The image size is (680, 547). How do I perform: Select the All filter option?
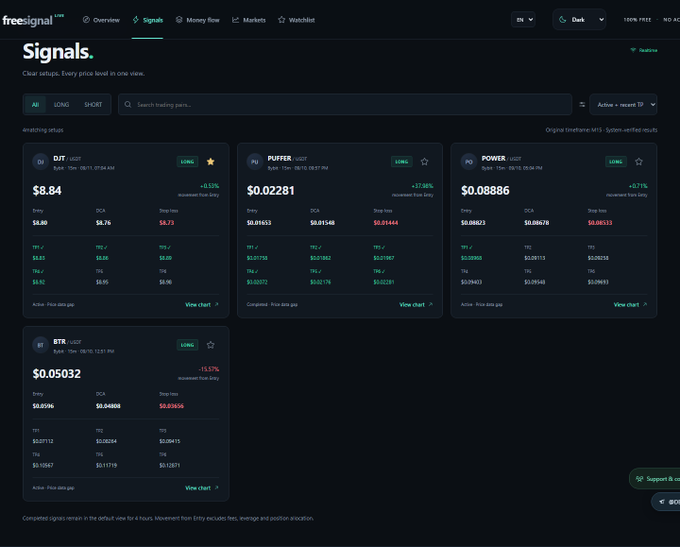click(x=35, y=105)
